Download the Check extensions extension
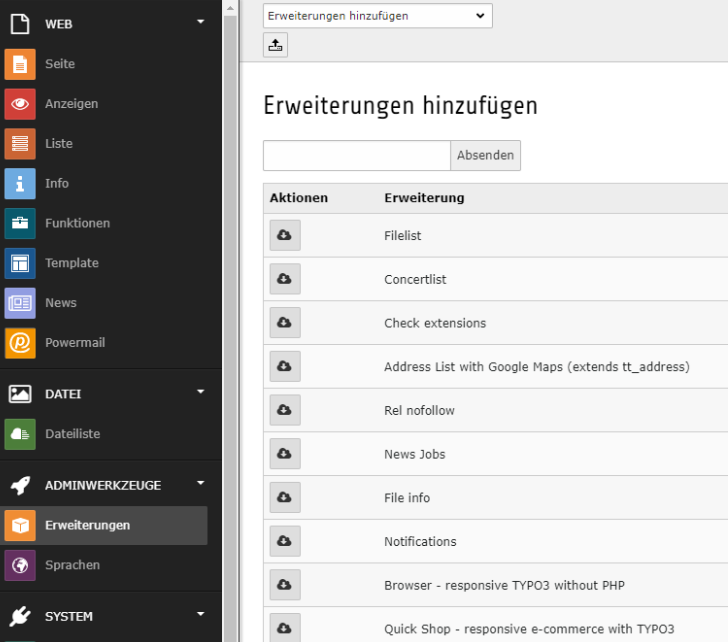This screenshot has width=728, height=642. [285, 323]
